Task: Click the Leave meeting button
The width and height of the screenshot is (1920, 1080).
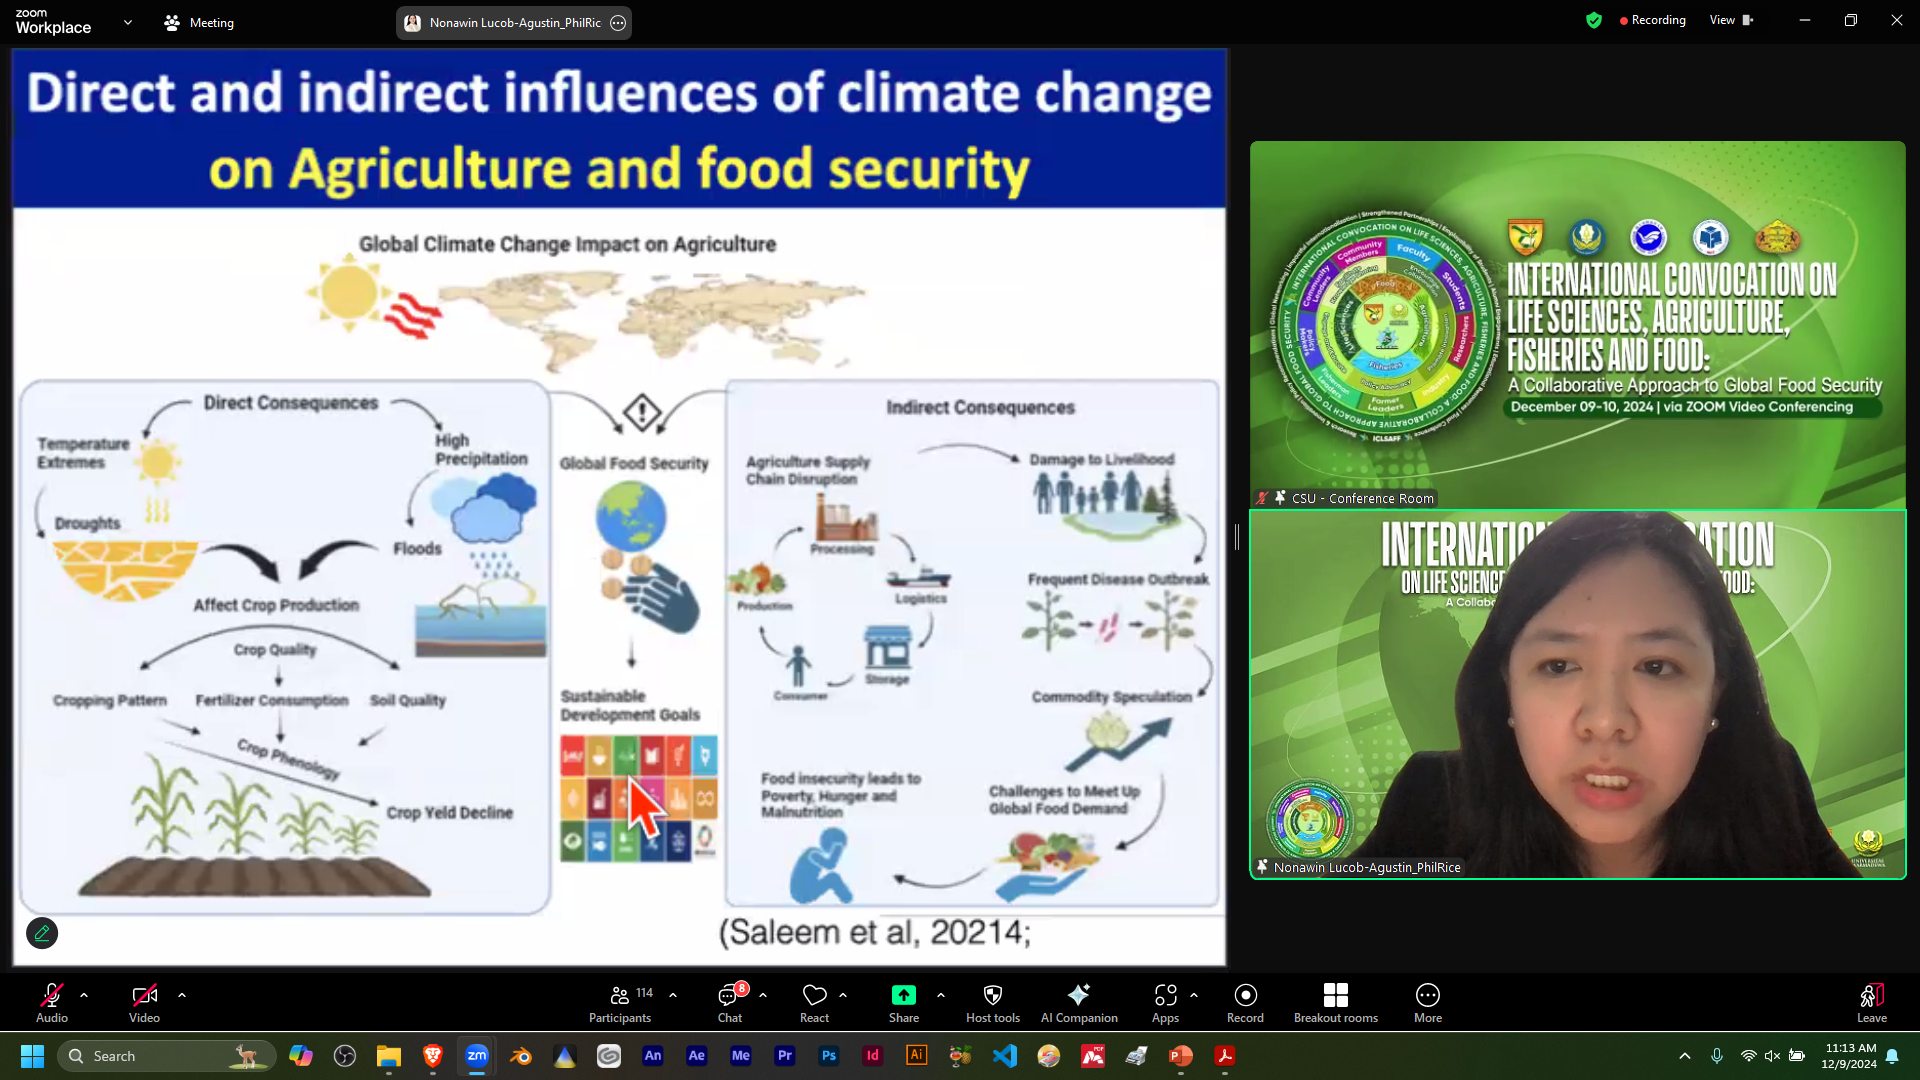Action: coord(1871,1002)
